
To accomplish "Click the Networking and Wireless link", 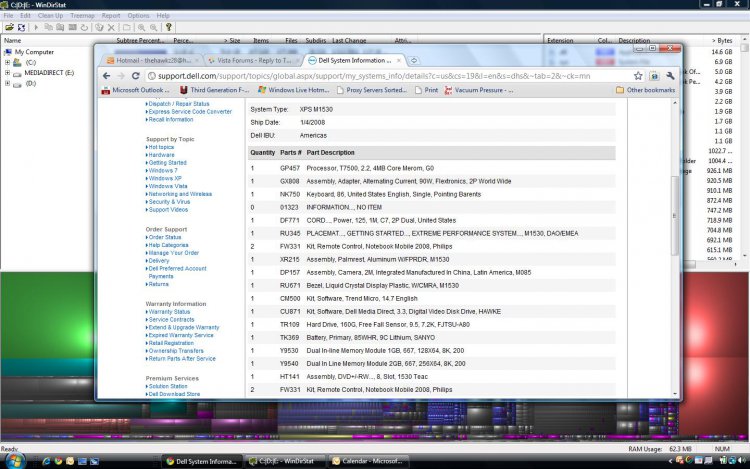I will pos(180,194).
